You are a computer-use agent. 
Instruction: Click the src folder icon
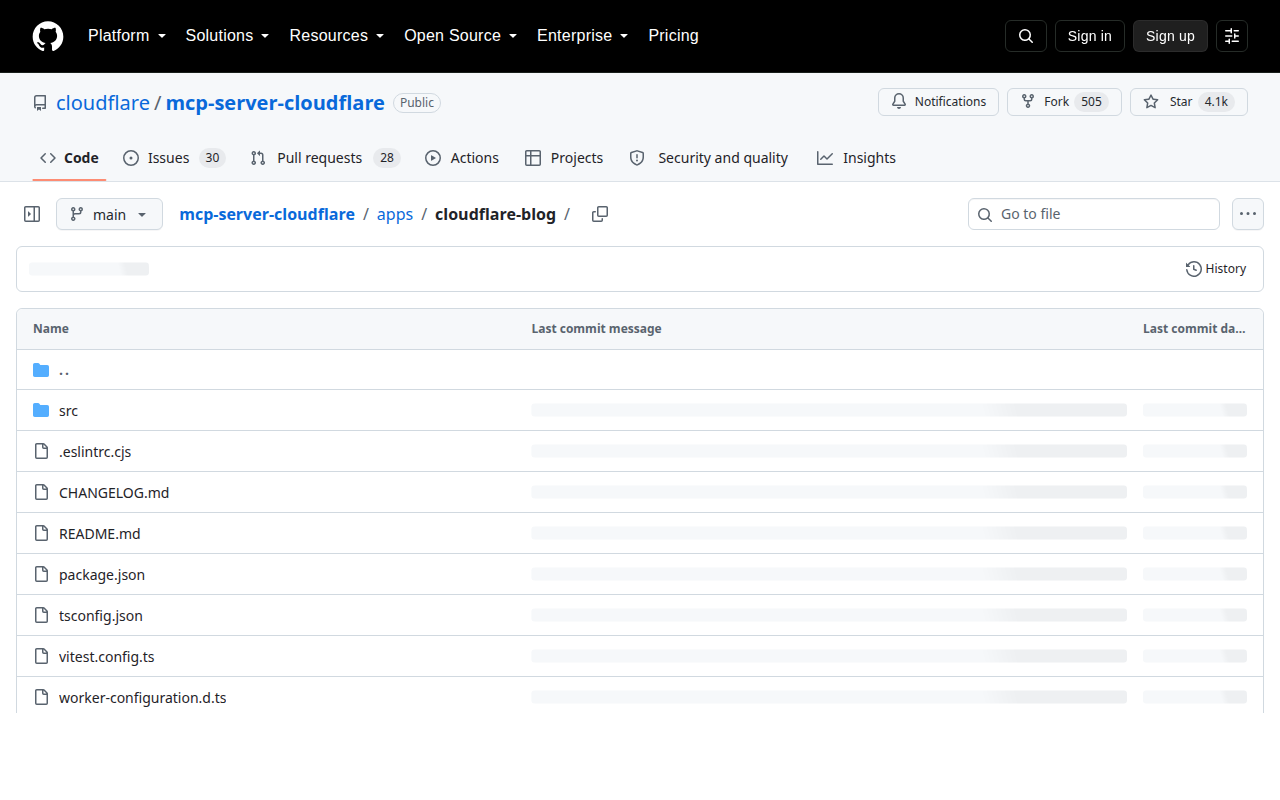pyautogui.click(x=41, y=411)
